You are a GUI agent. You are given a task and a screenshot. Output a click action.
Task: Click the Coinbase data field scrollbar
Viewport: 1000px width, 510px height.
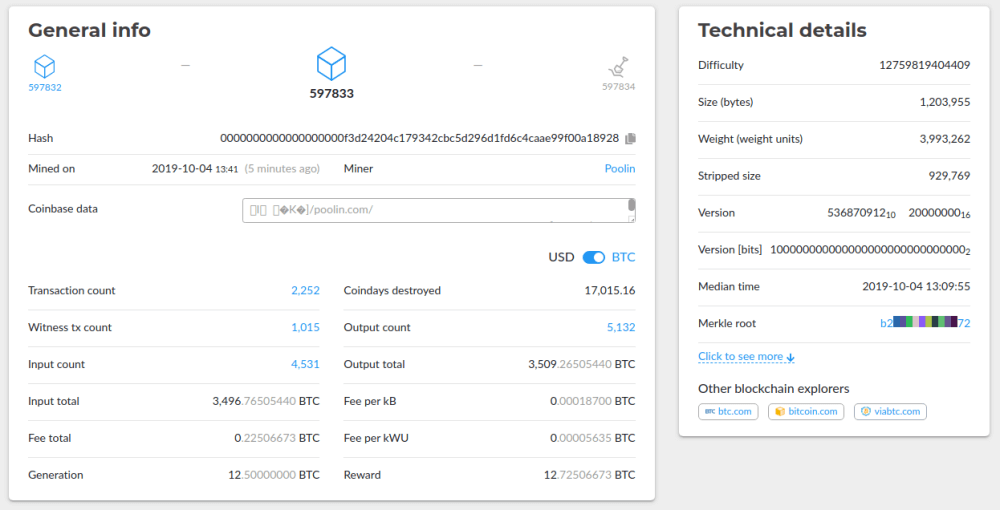coord(631,205)
